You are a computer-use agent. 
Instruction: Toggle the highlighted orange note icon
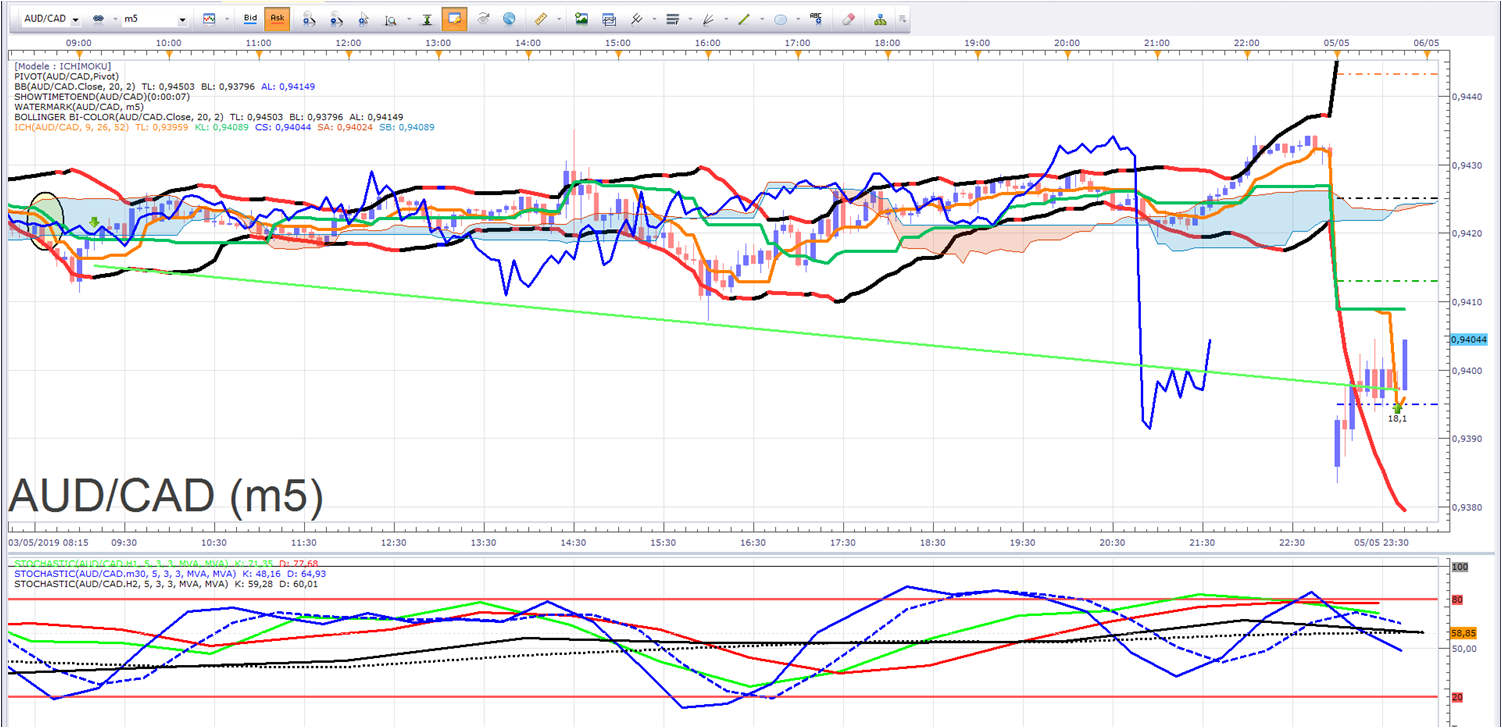[x=454, y=19]
